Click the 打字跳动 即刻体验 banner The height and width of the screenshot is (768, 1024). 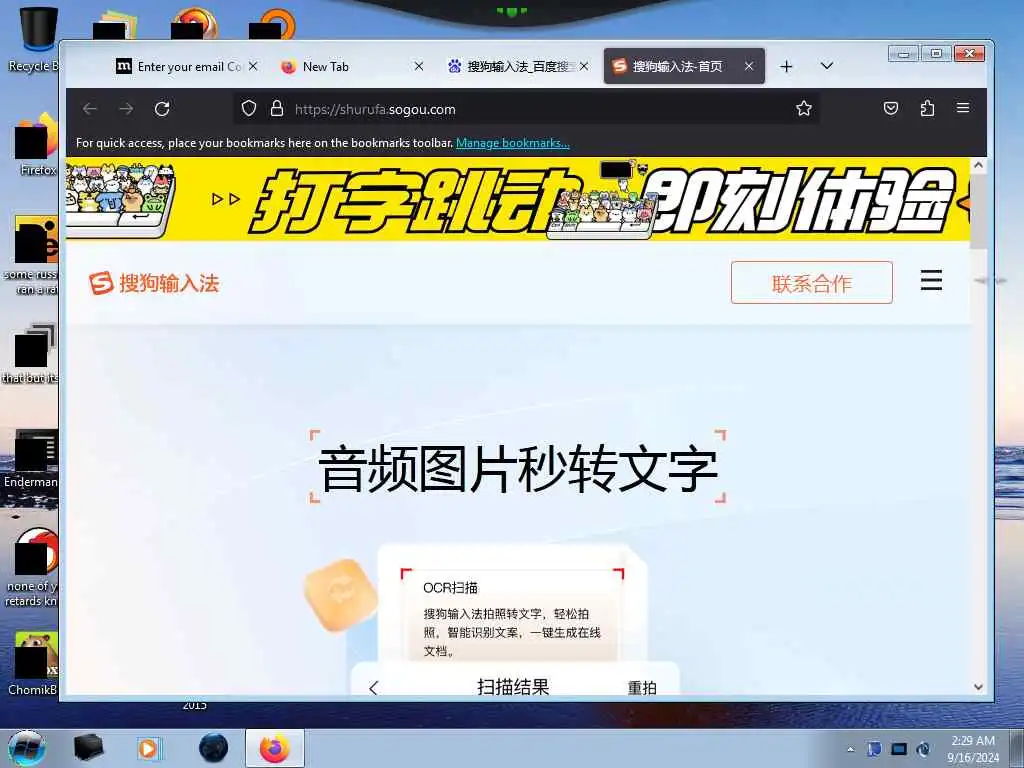[x=517, y=199]
